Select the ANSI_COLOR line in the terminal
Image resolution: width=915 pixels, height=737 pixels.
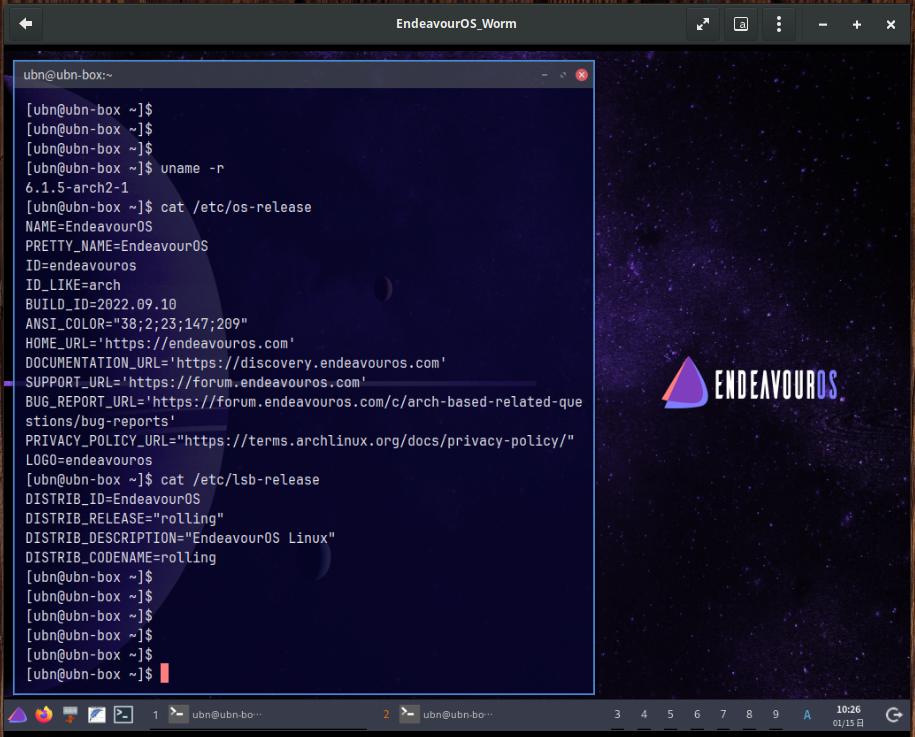tap(137, 324)
